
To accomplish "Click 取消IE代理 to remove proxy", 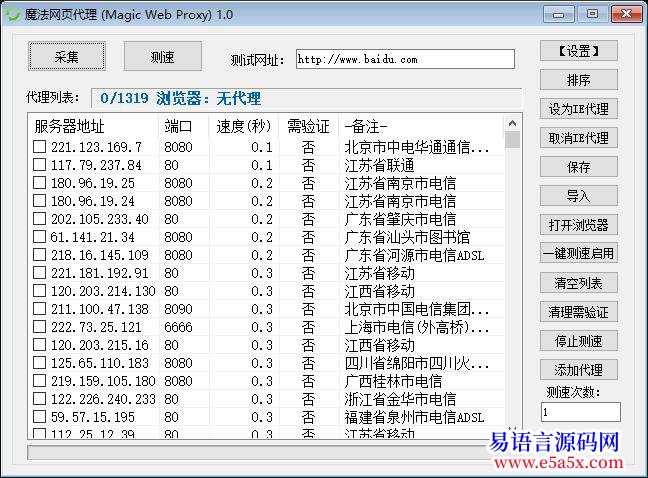I will pos(579,138).
